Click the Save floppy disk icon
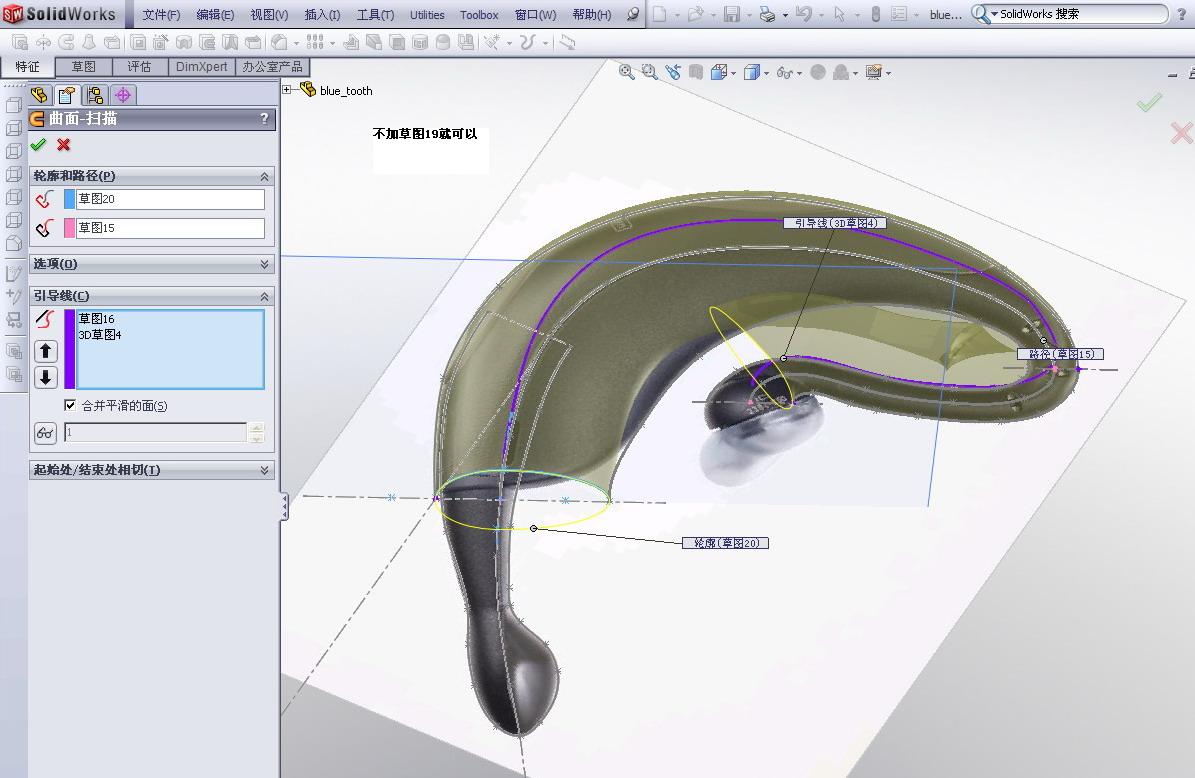 click(x=732, y=14)
